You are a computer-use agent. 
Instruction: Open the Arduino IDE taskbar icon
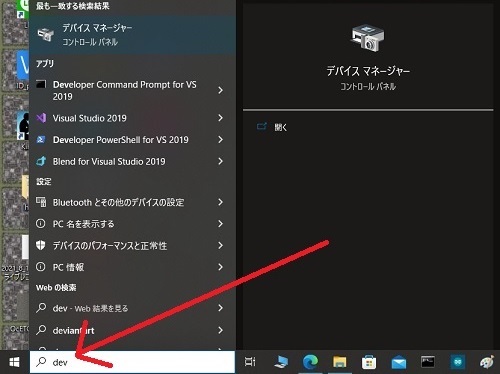(458, 362)
